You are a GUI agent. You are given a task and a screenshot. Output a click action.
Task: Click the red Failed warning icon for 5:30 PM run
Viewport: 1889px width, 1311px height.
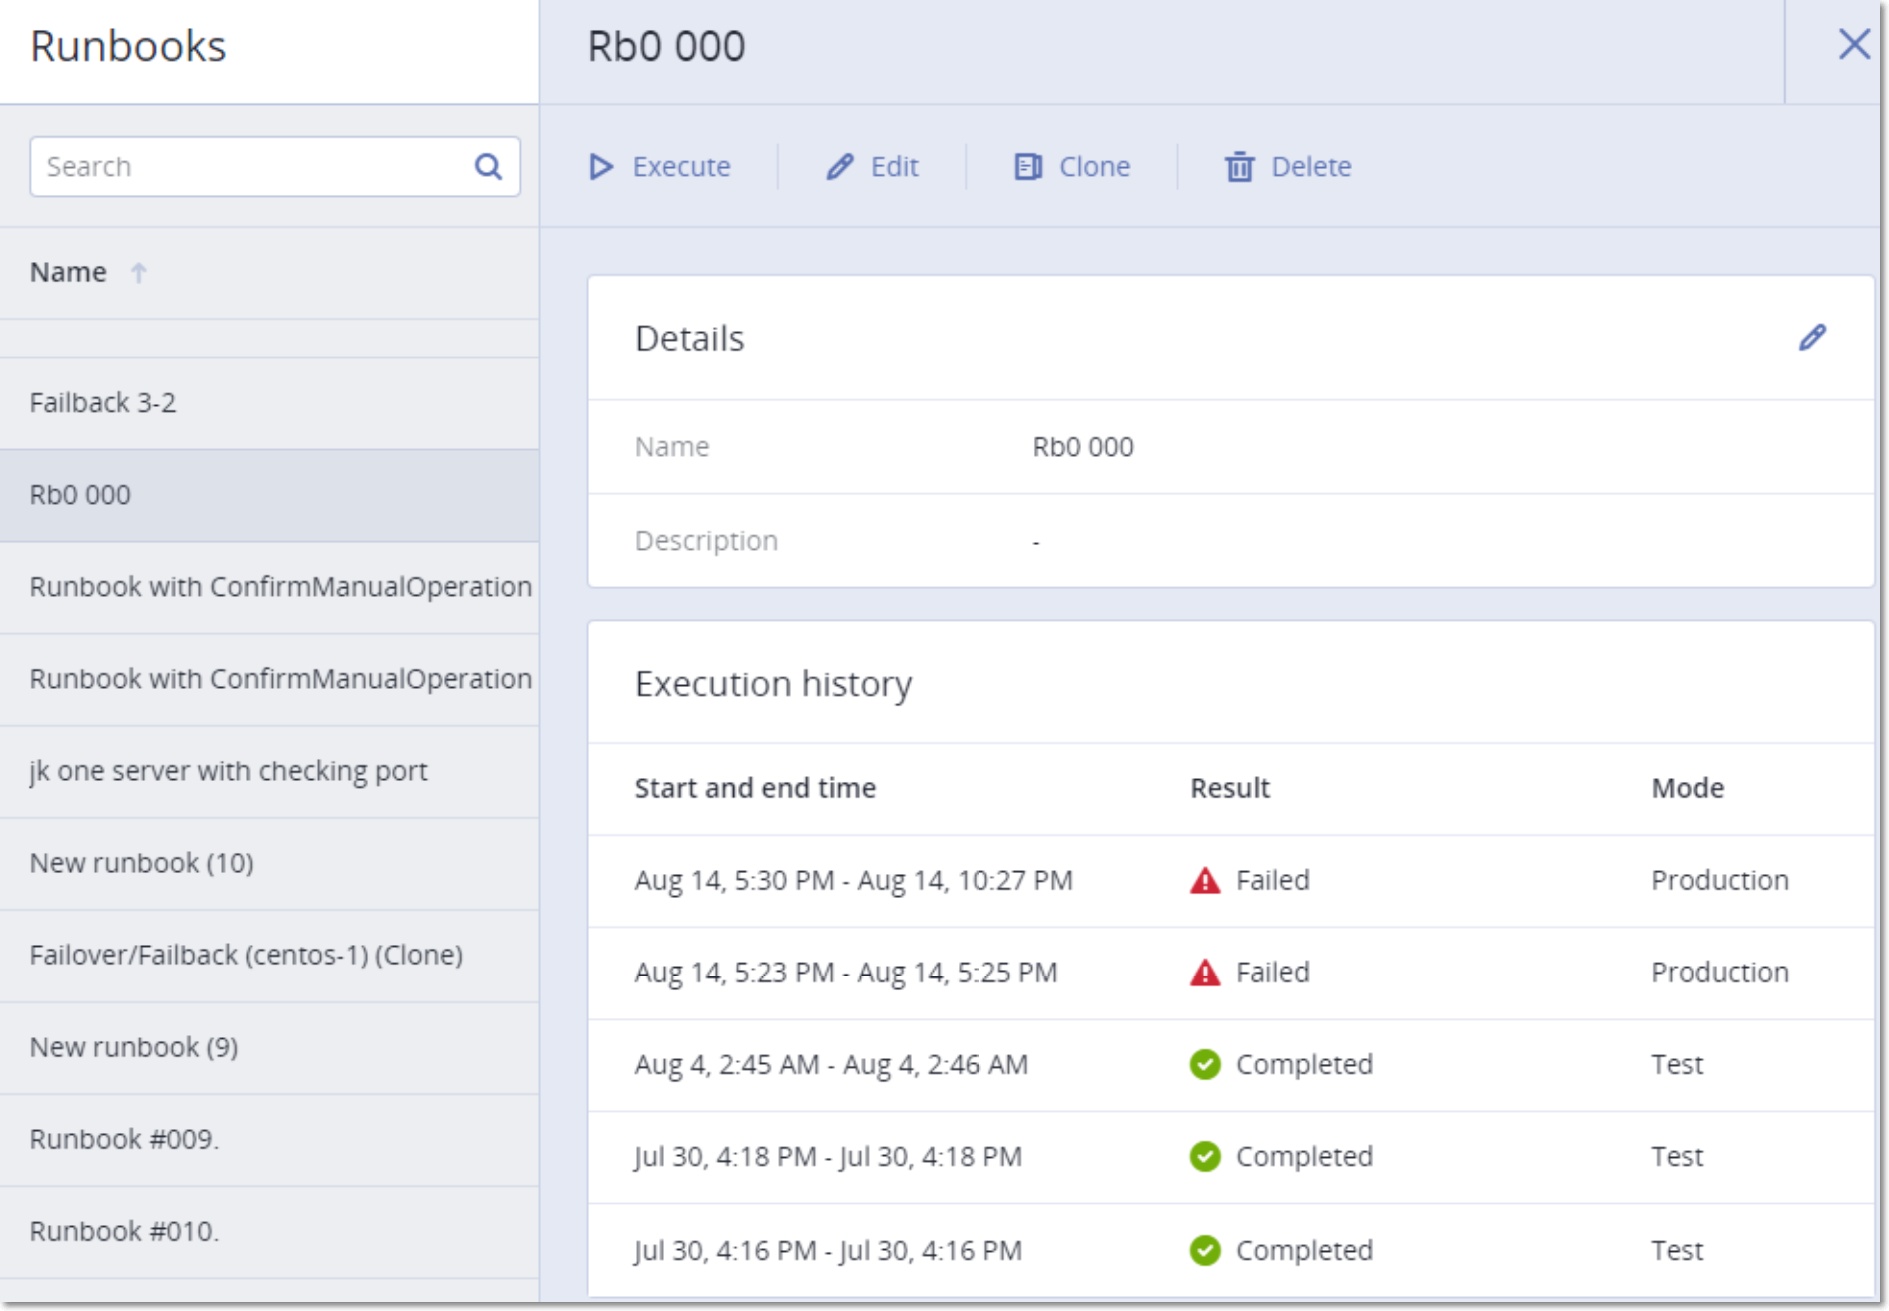coord(1204,881)
